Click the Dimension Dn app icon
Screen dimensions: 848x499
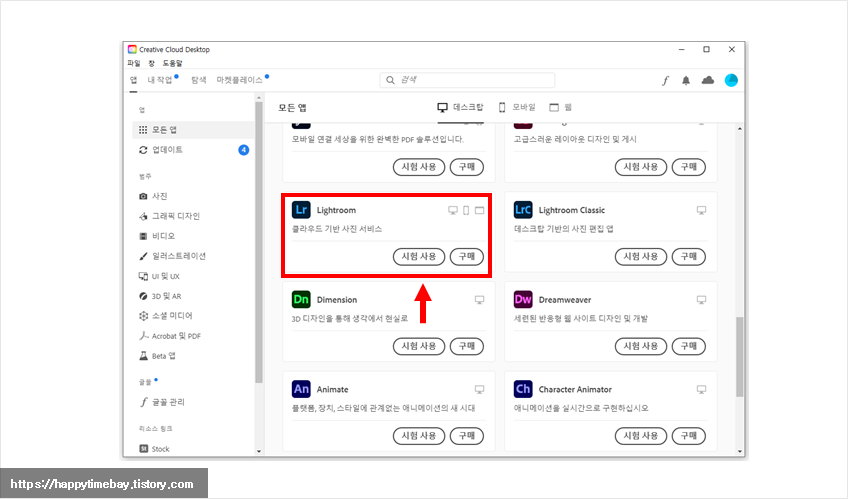pos(301,300)
